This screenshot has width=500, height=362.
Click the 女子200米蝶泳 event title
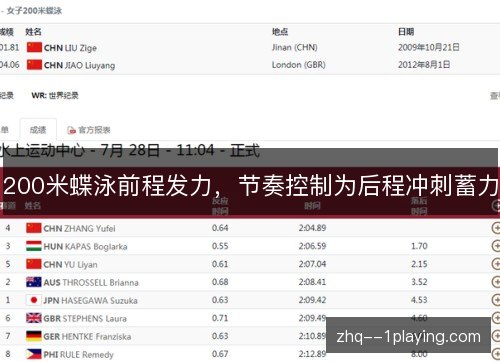pyautogui.click(x=34, y=11)
